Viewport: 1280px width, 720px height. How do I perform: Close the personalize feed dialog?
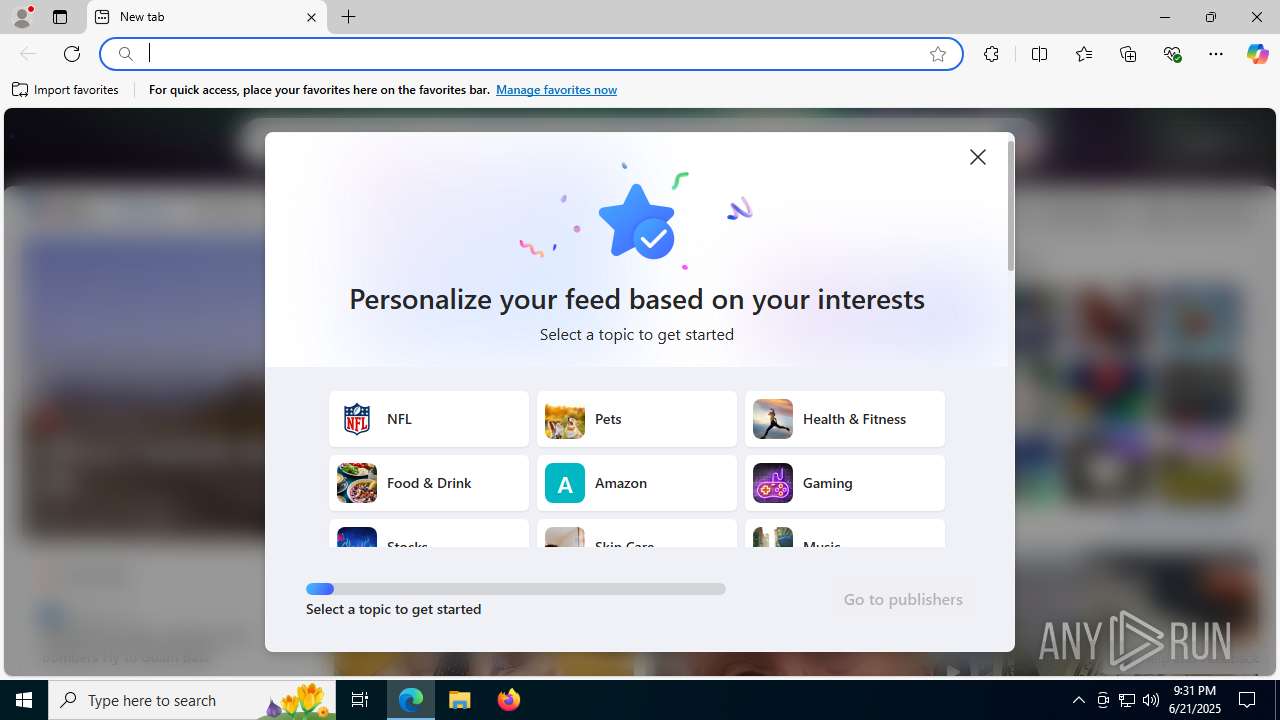[977, 157]
